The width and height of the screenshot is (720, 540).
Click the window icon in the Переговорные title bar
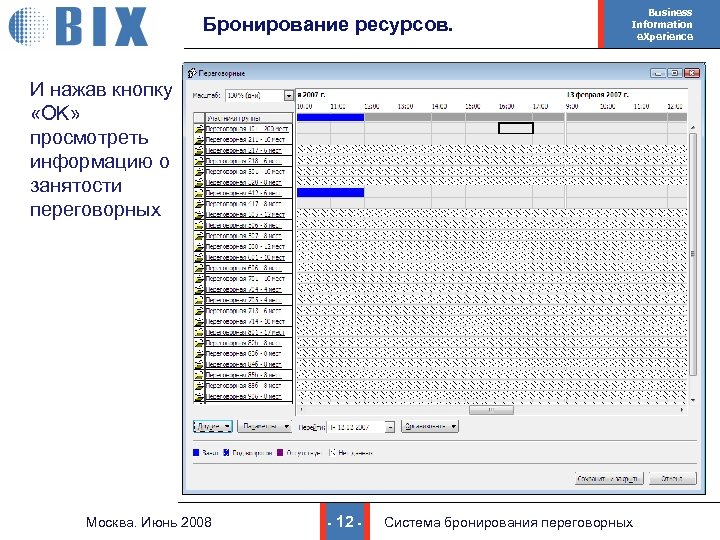(192, 73)
